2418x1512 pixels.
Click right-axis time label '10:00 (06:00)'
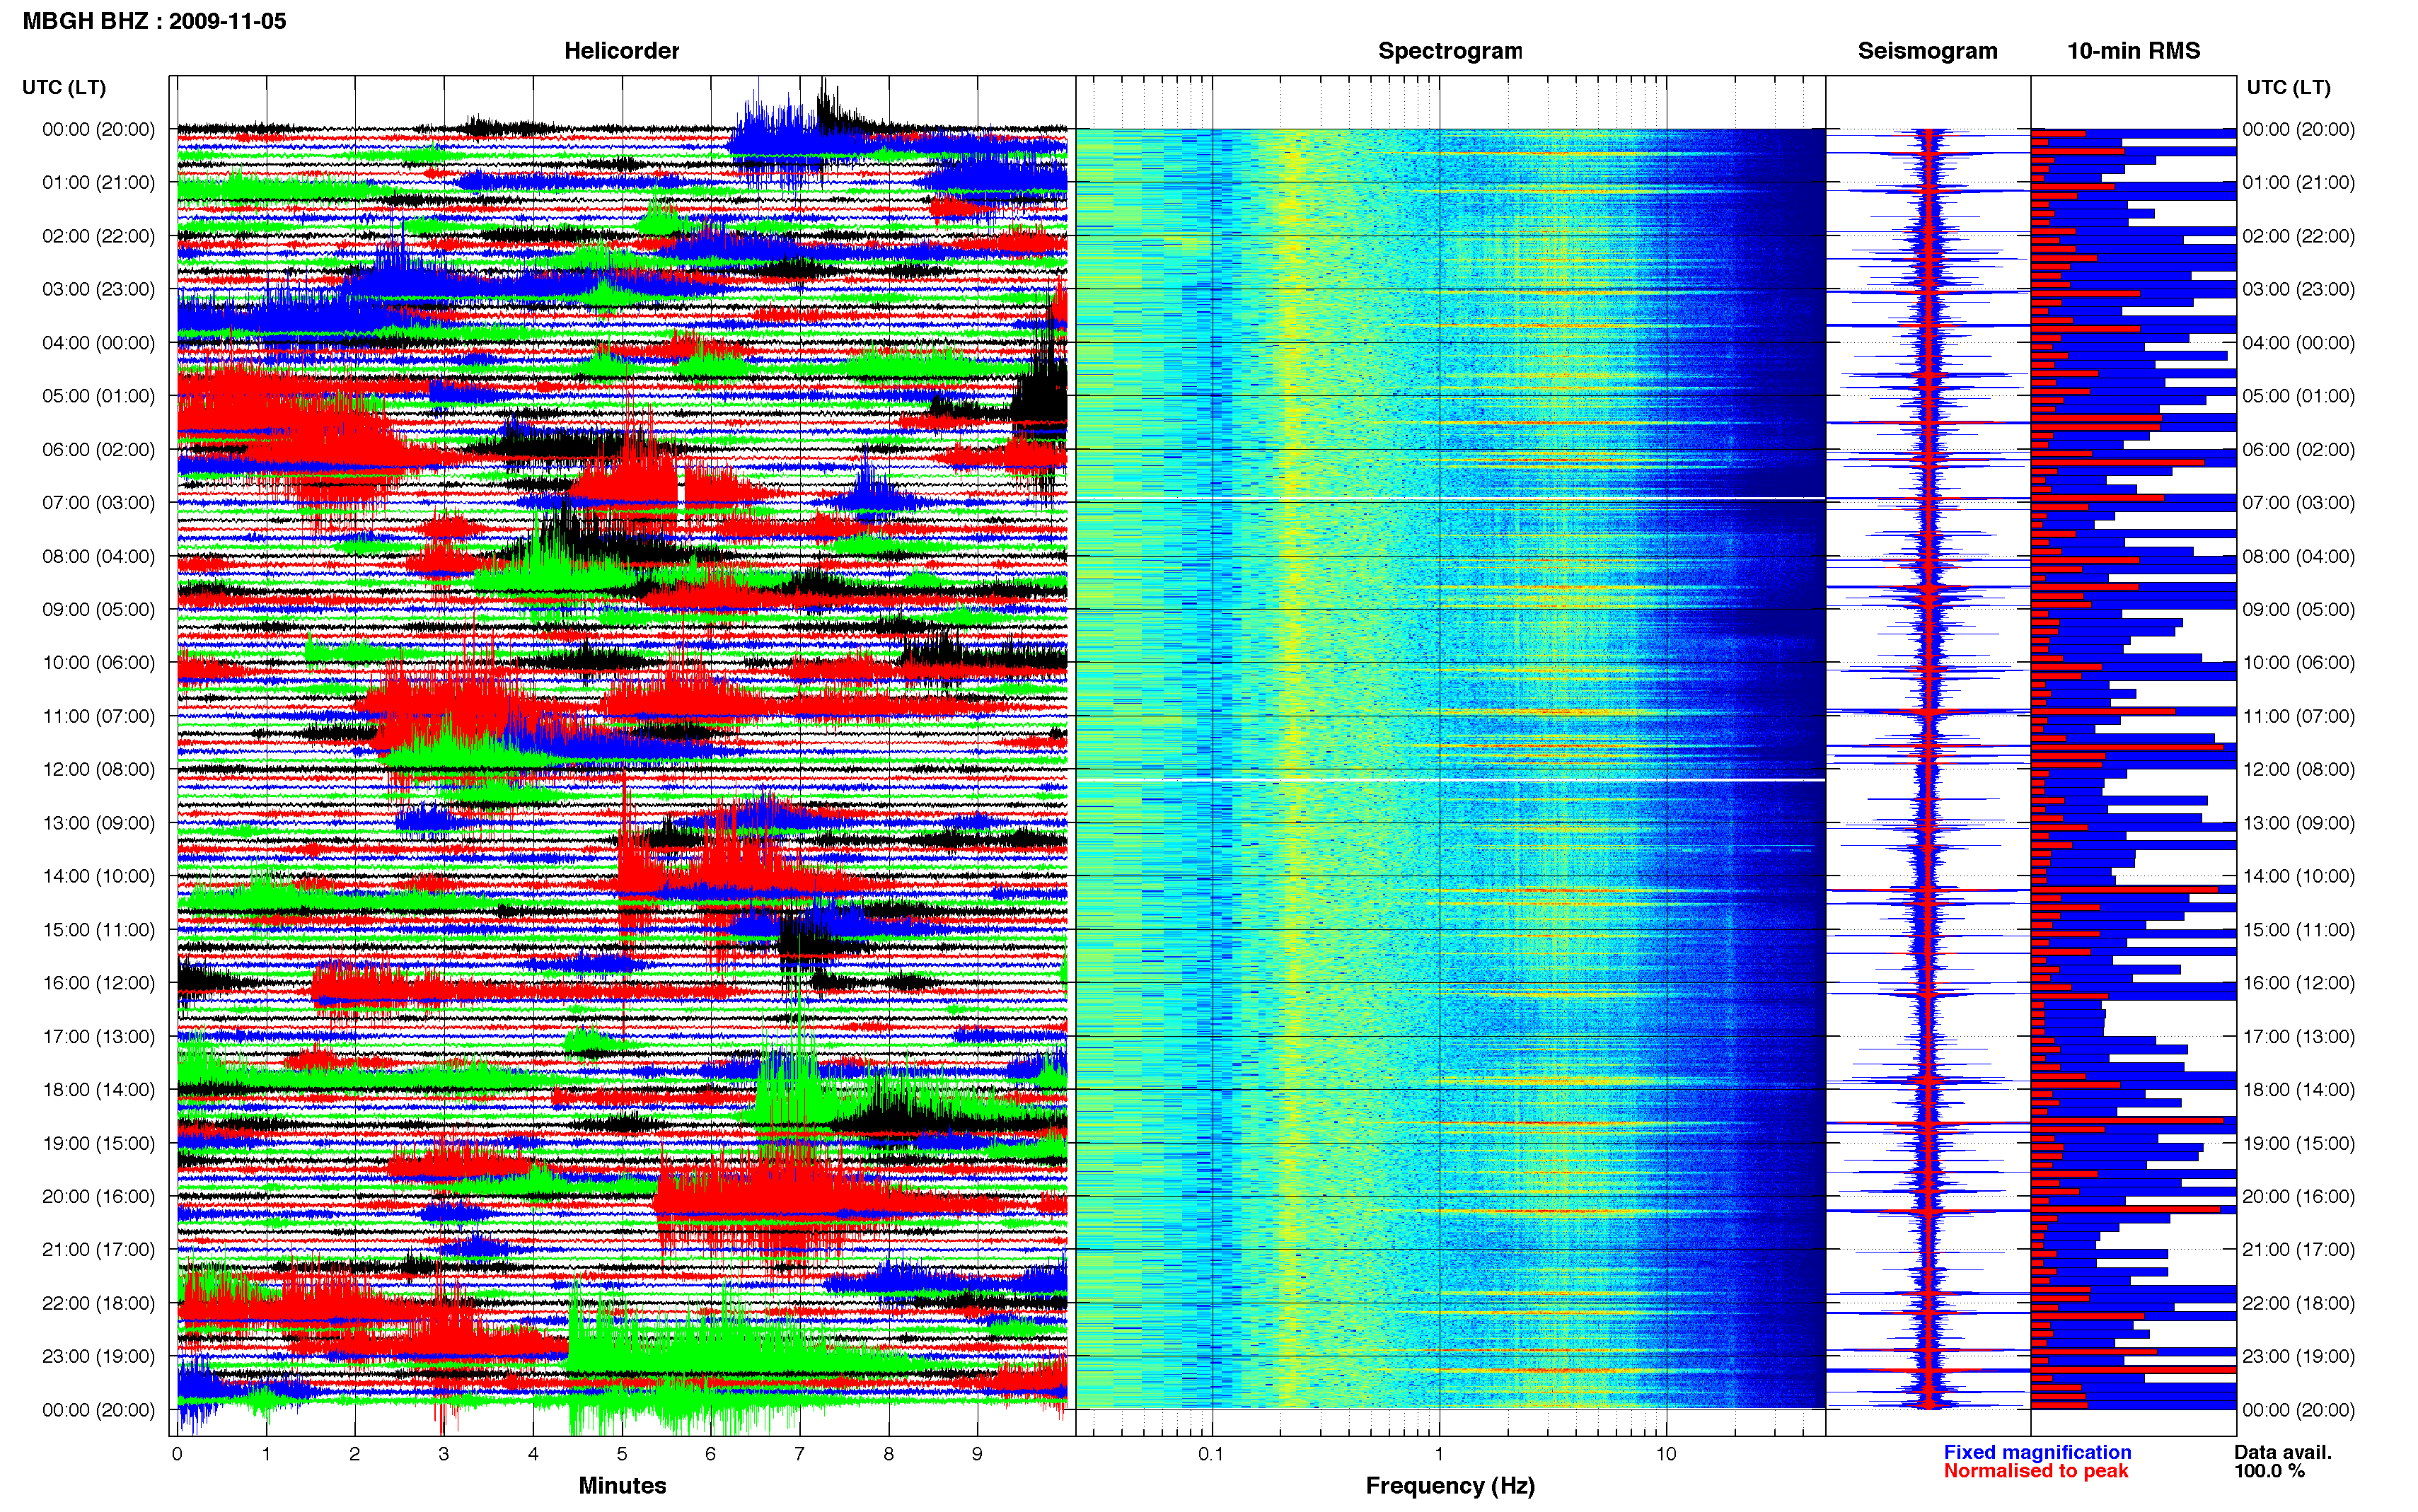(x=2298, y=663)
